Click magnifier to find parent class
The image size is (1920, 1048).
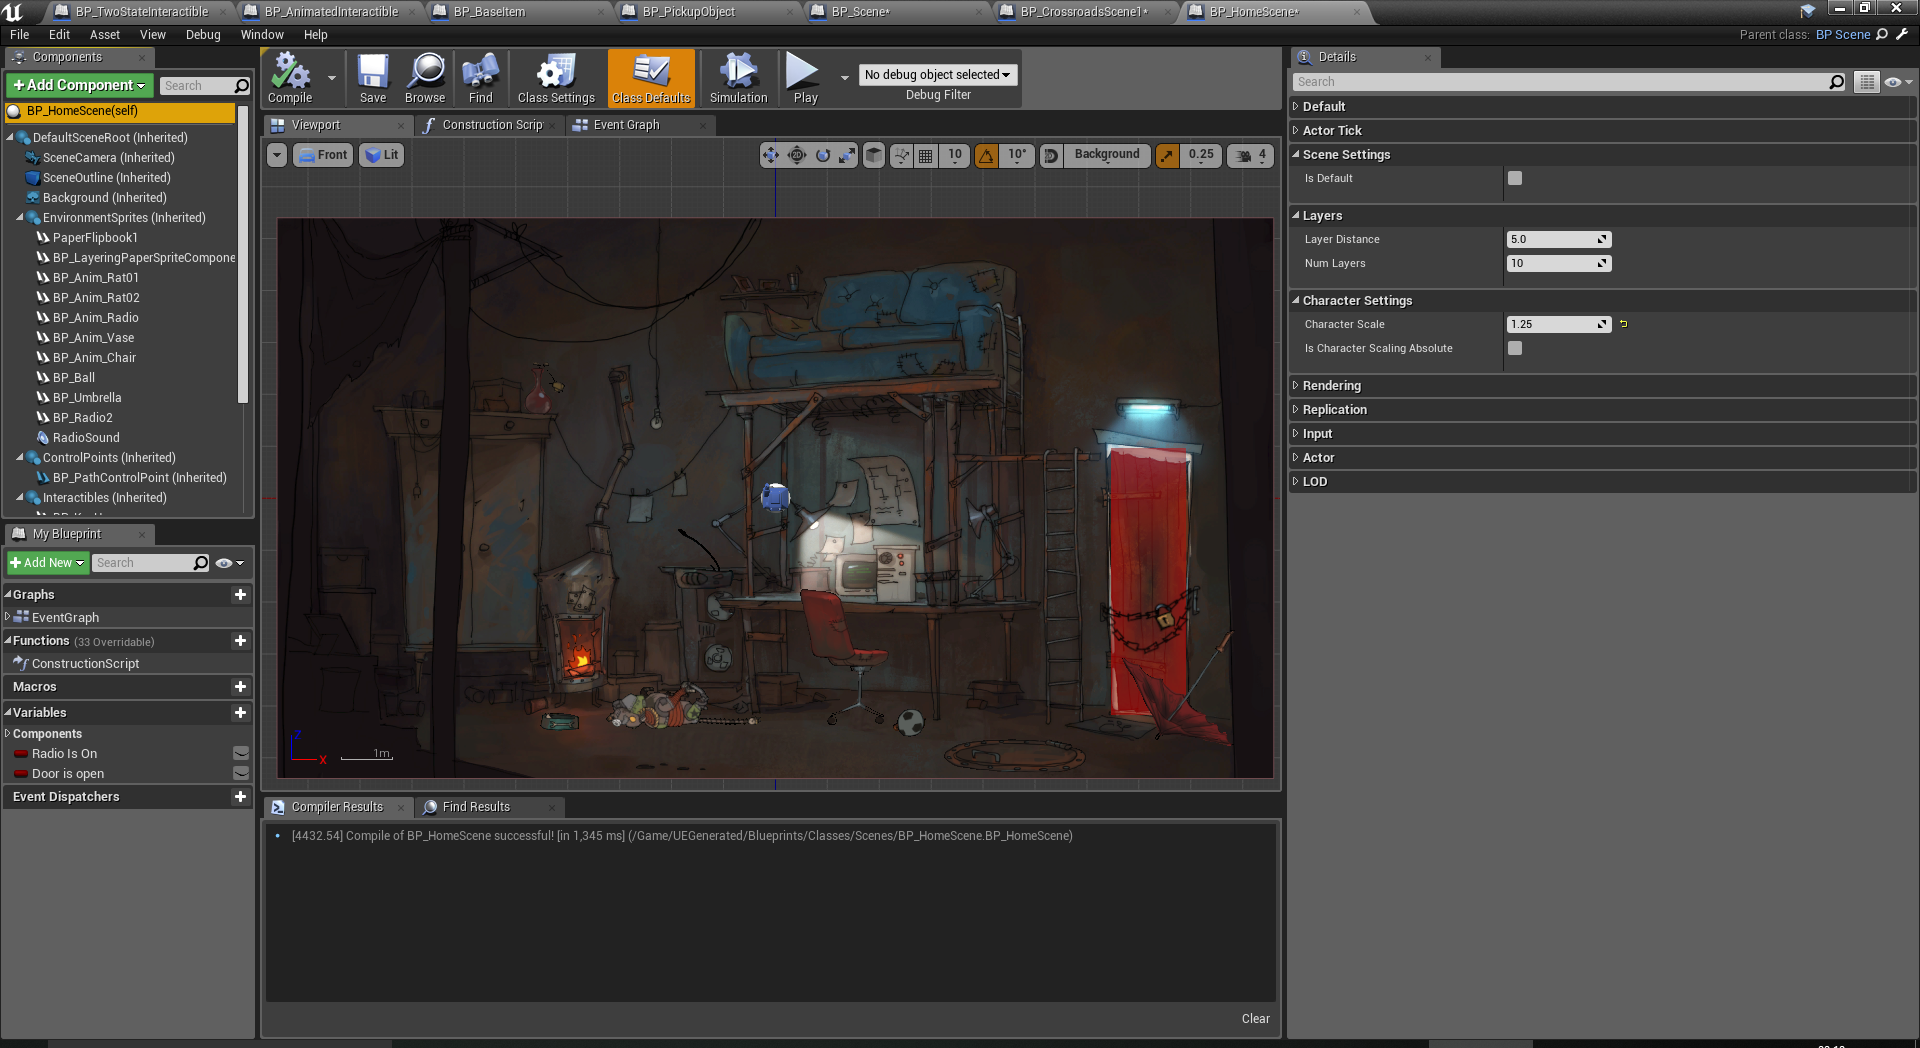coord(1882,34)
